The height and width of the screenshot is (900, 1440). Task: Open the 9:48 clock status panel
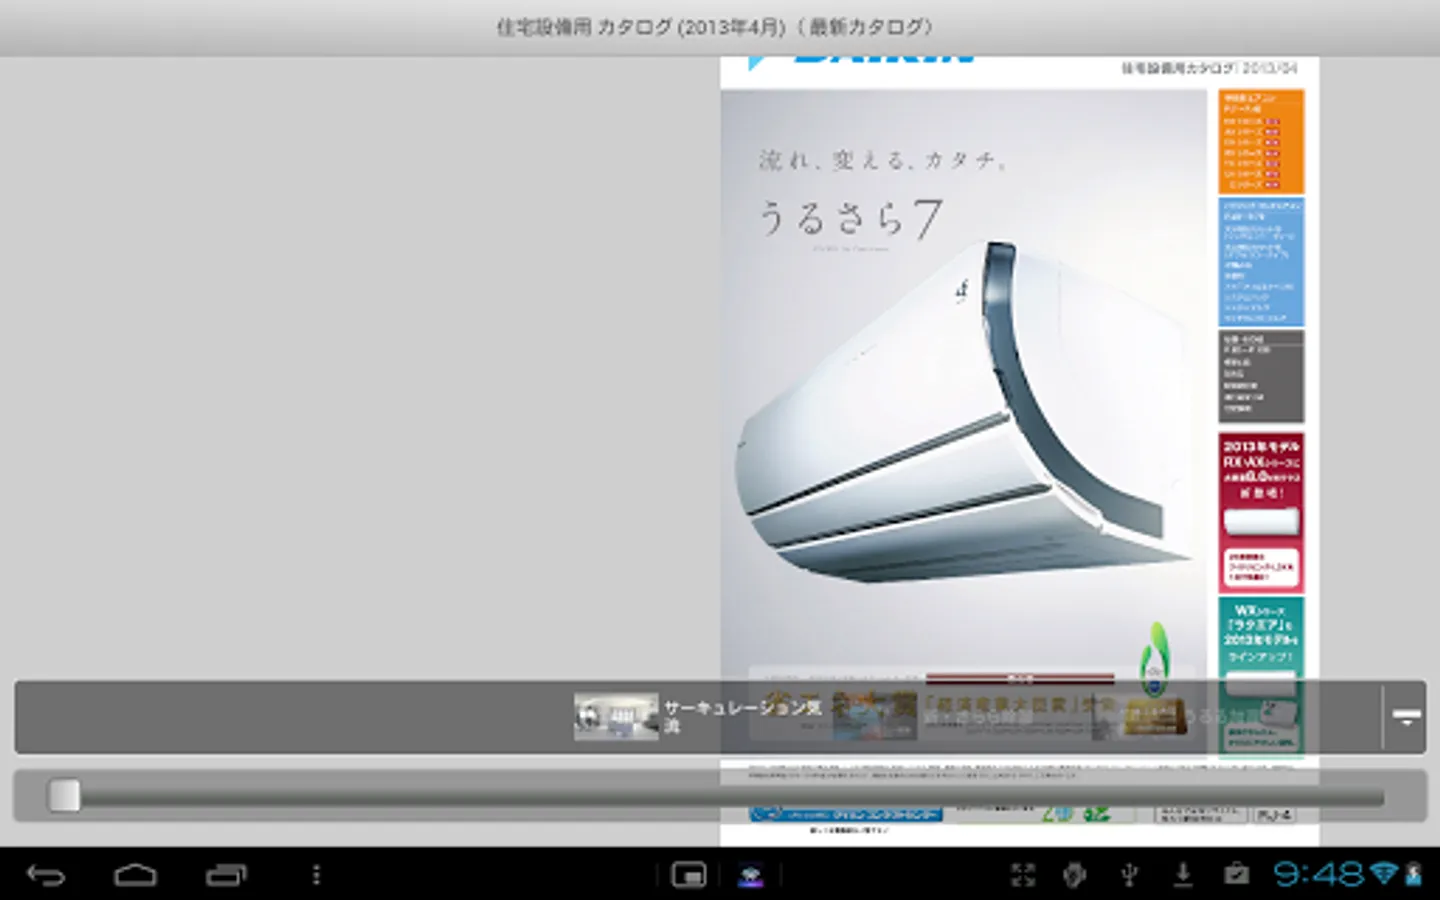point(1319,875)
